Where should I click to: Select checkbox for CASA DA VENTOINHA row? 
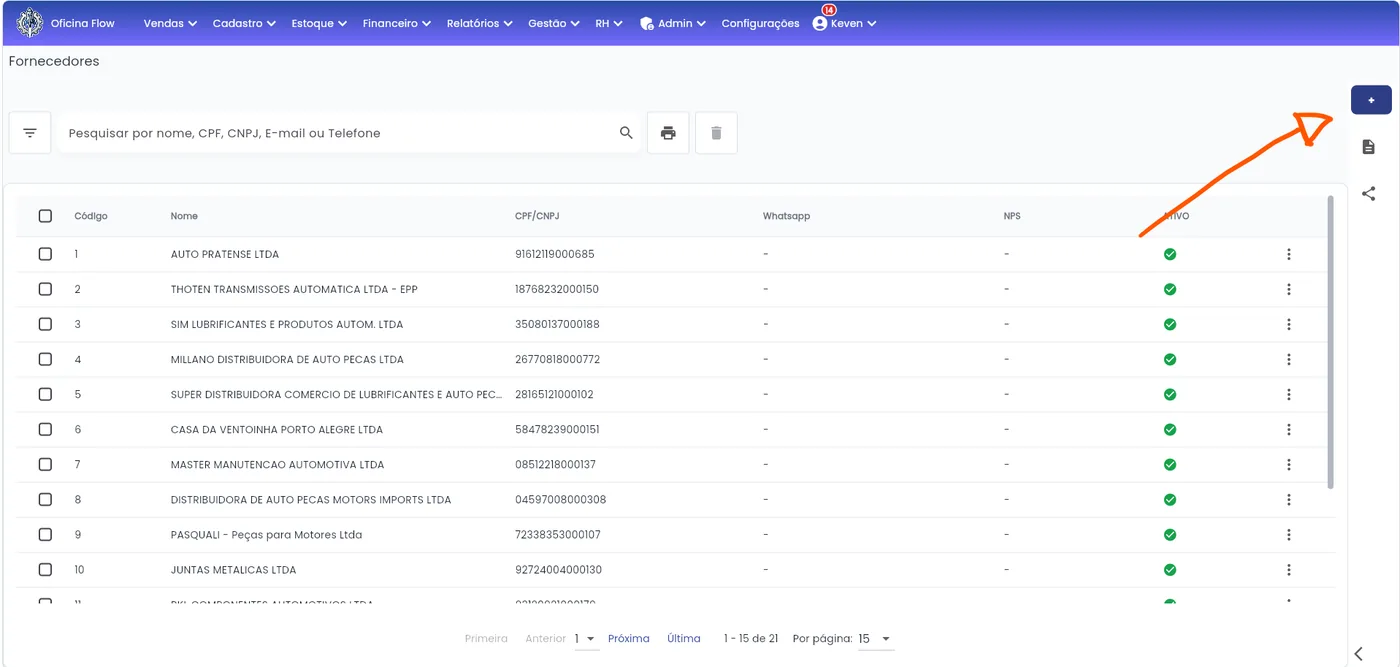tap(45, 429)
